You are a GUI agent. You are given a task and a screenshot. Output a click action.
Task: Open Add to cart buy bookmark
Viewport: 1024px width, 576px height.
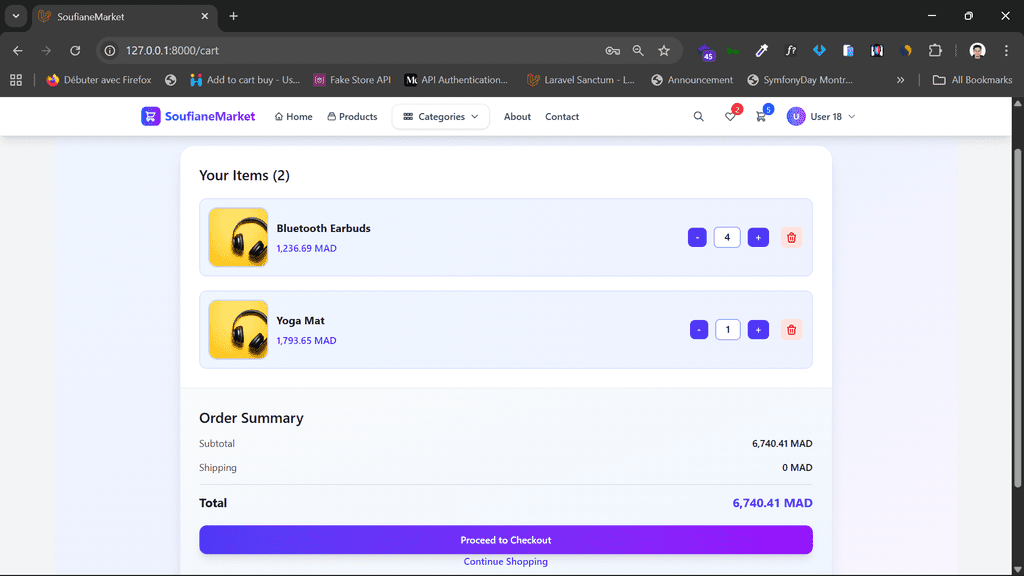(245, 80)
